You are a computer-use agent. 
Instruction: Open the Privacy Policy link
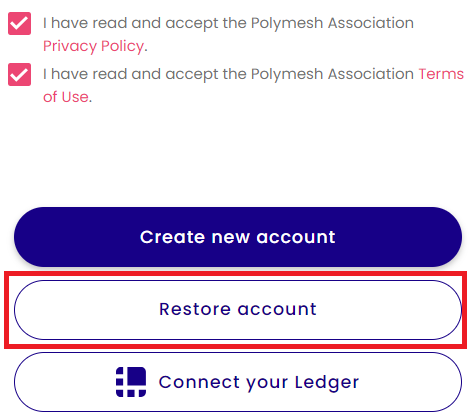pyautogui.click(x=93, y=46)
